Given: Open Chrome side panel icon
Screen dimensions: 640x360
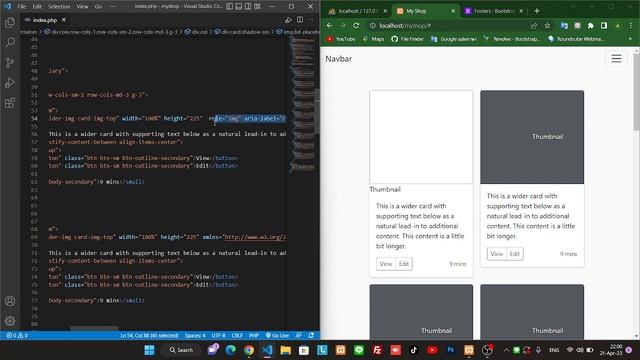Looking at the screenshot, I should (604, 26).
